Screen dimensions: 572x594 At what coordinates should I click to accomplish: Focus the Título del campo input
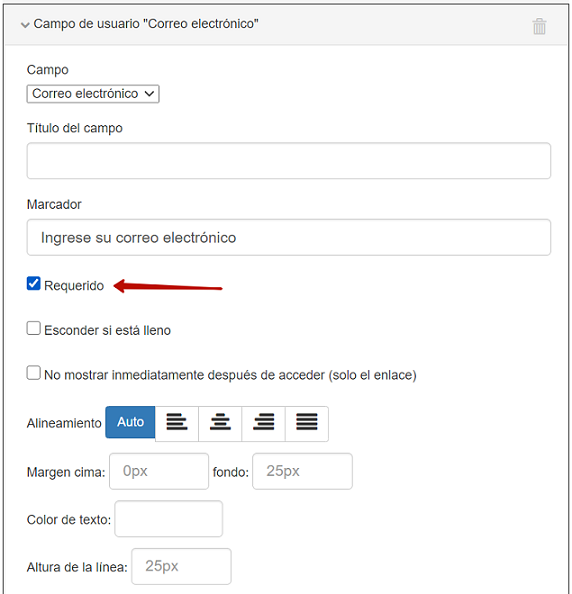click(x=289, y=161)
